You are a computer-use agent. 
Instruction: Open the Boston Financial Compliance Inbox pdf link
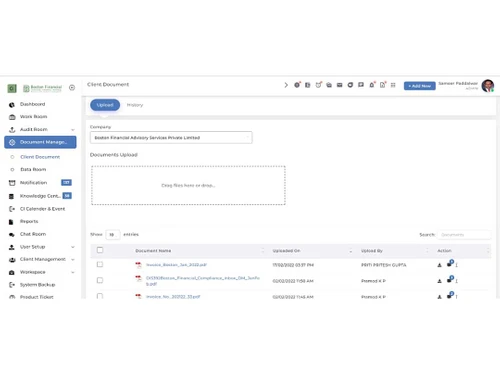coord(203,281)
